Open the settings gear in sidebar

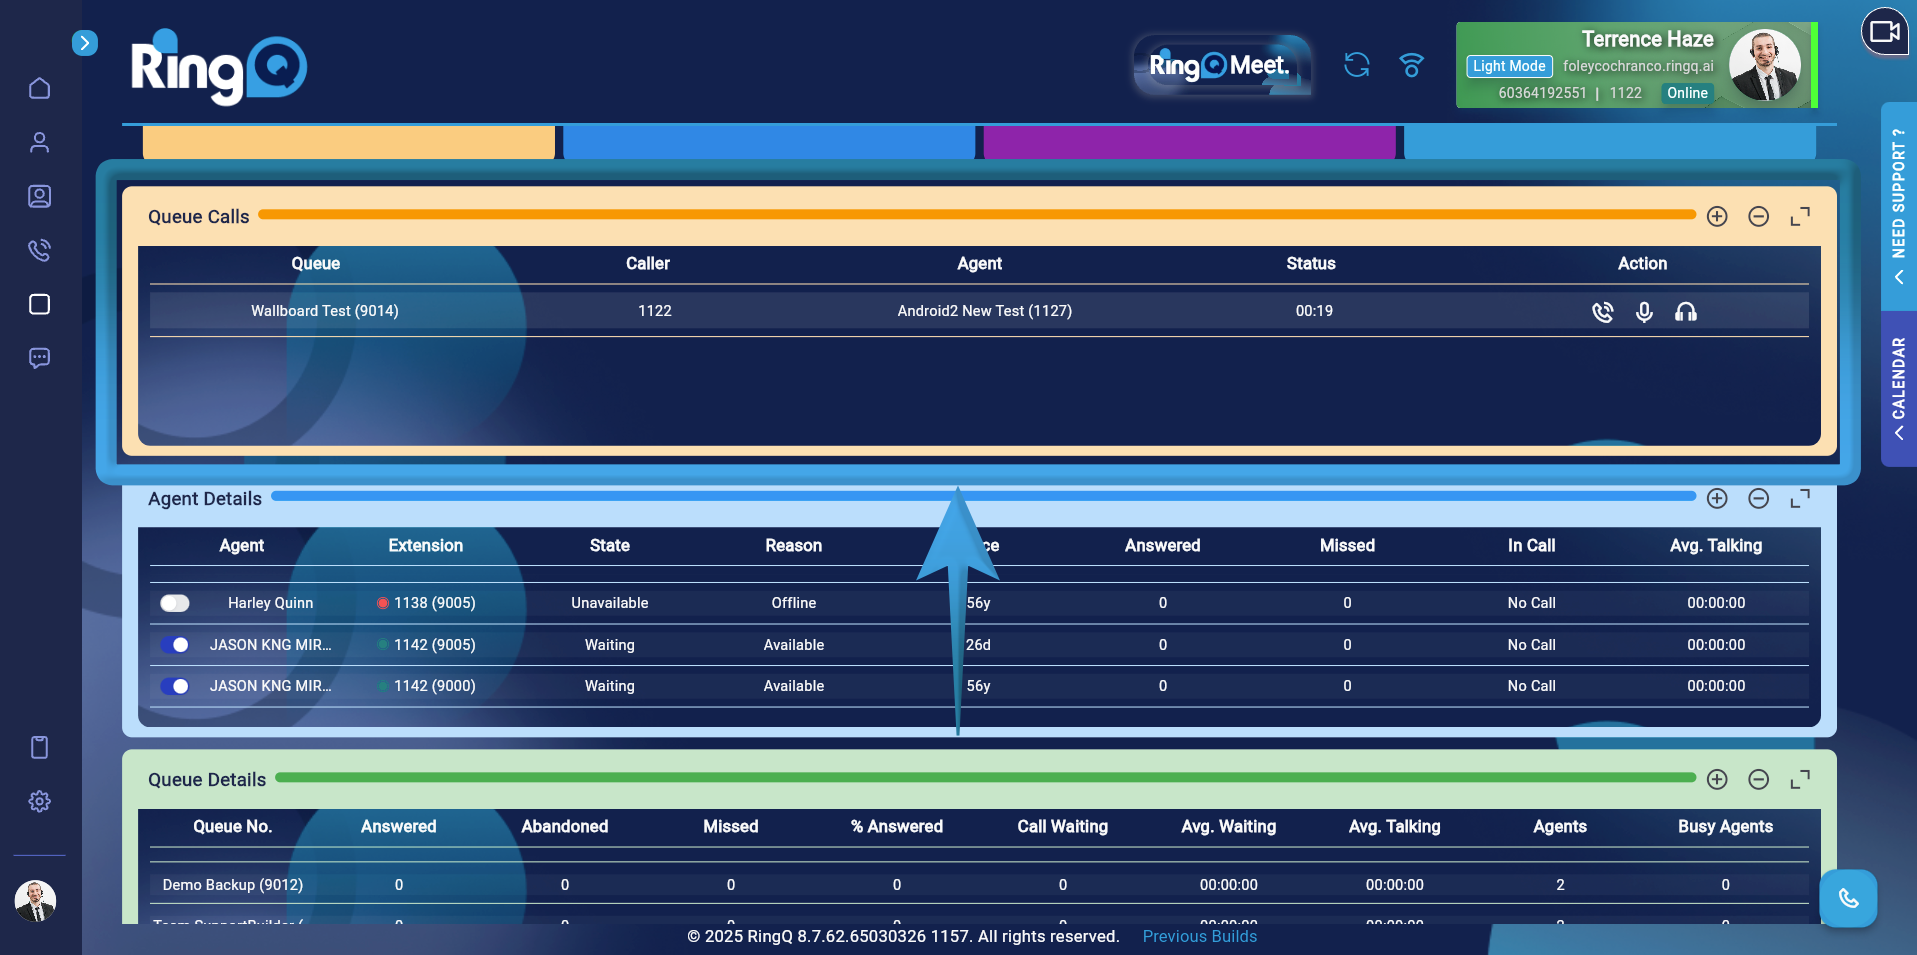(40, 801)
